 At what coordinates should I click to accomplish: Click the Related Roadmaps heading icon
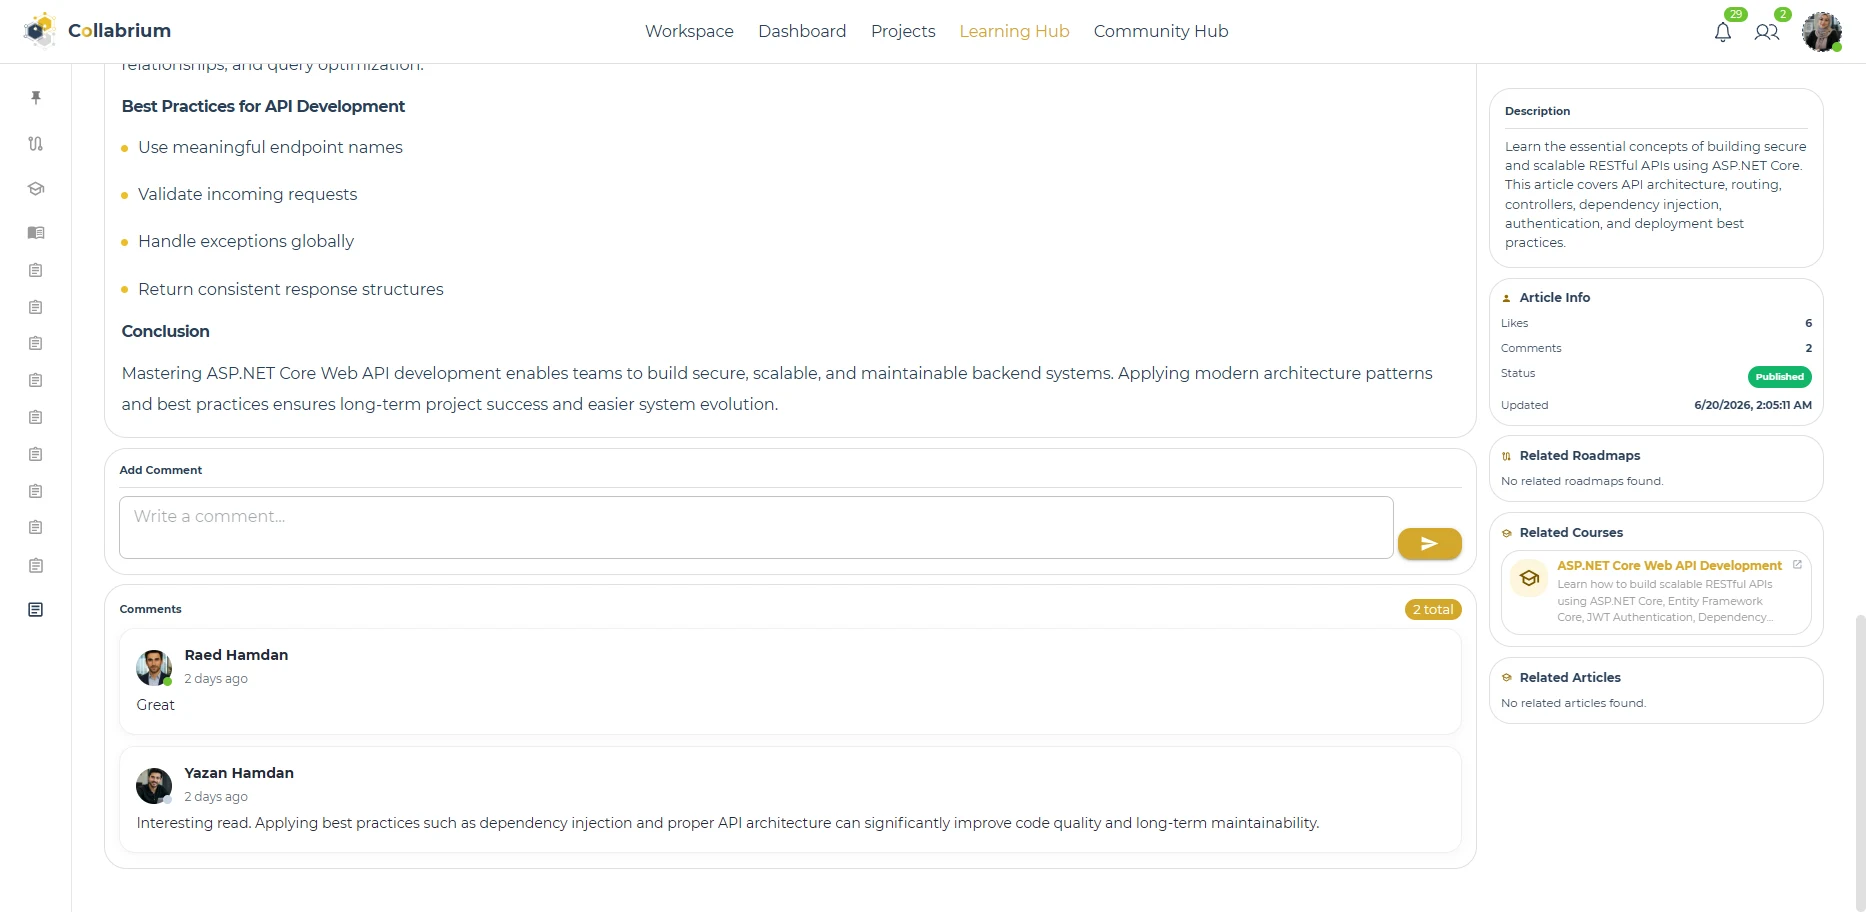coord(1507,456)
